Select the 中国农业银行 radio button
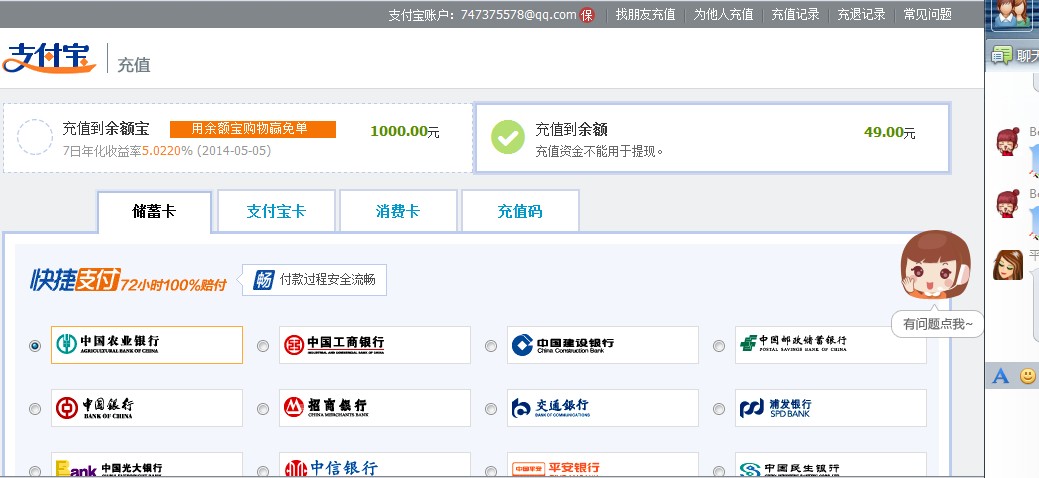The height and width of the screenshot is (478, 1039). pyautogui.click(x=35, y=345)
